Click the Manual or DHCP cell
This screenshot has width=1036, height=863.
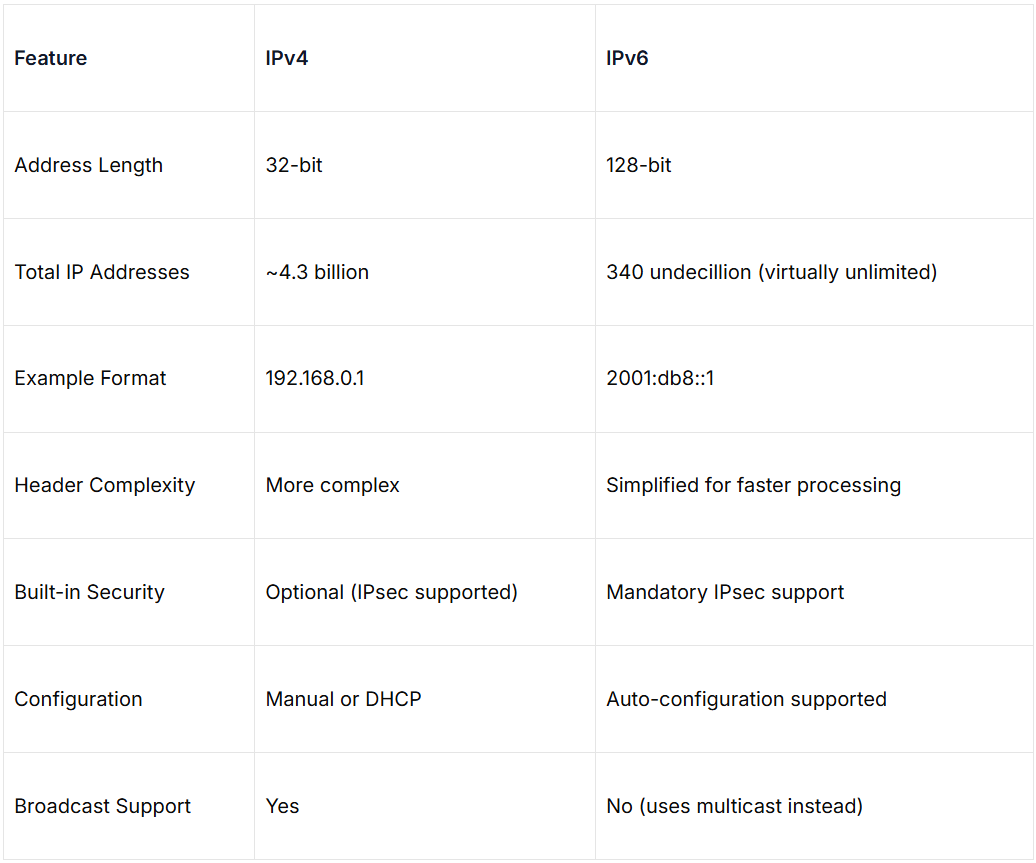coord(344,699)
